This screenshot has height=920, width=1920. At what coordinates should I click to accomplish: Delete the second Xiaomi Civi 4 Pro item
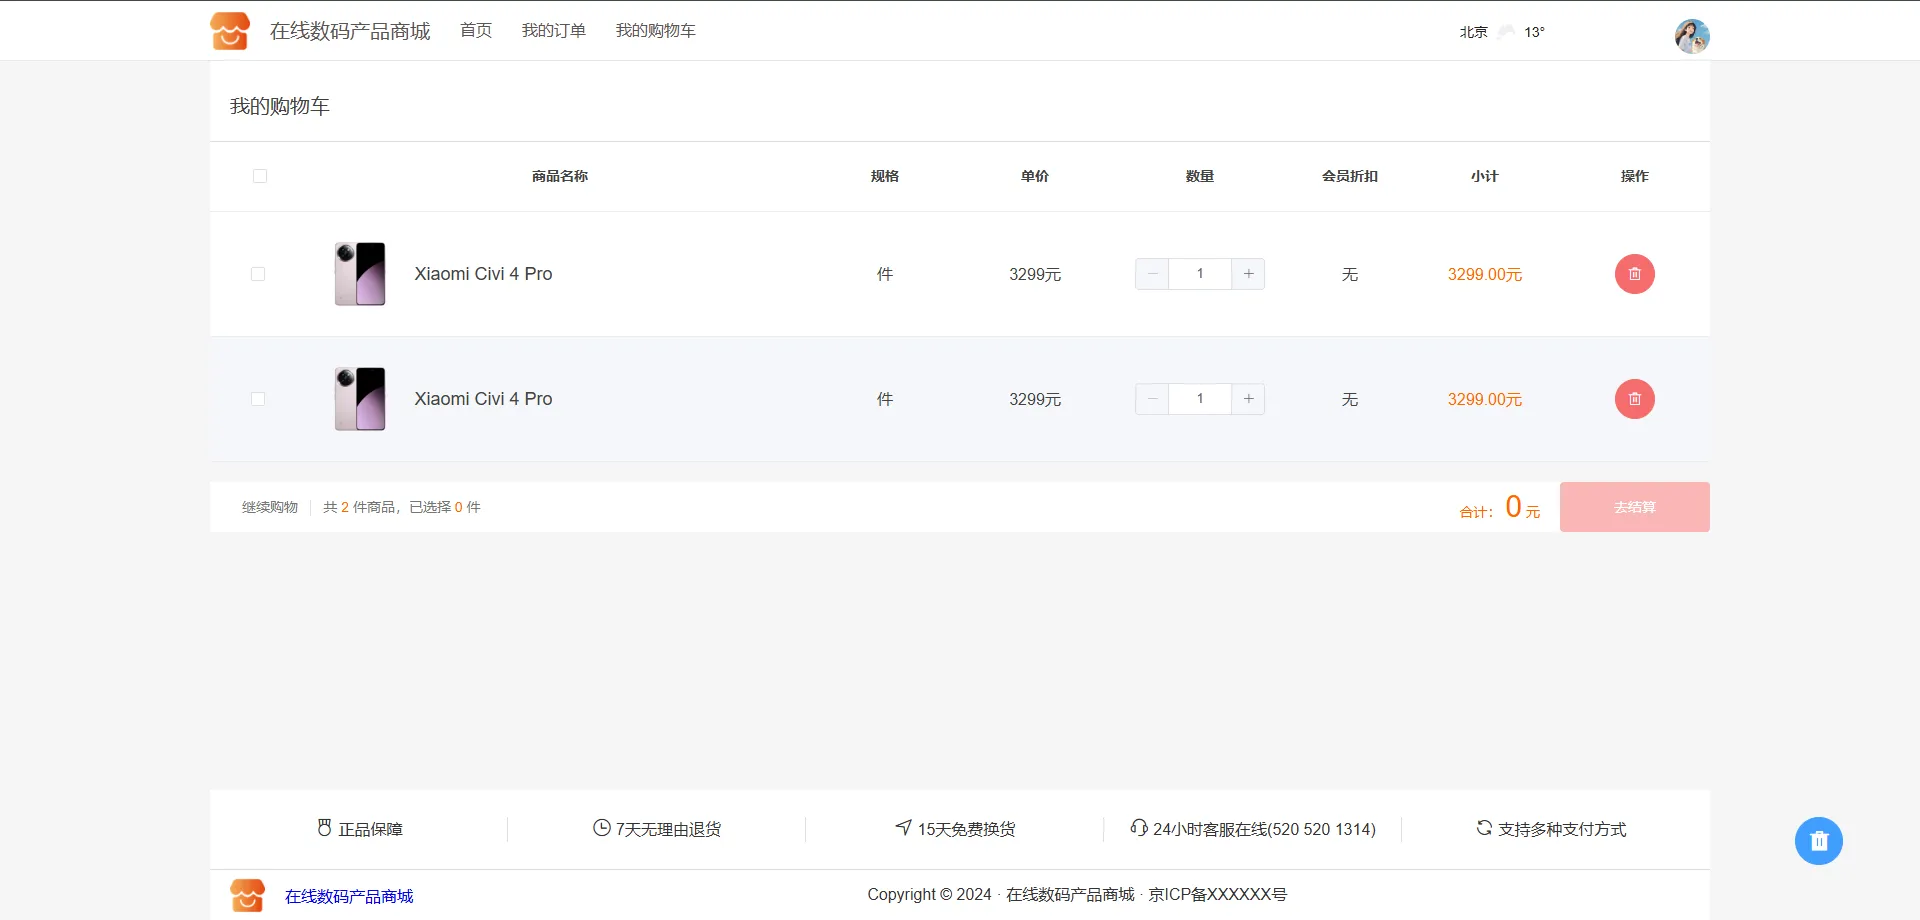point(1634,399)
